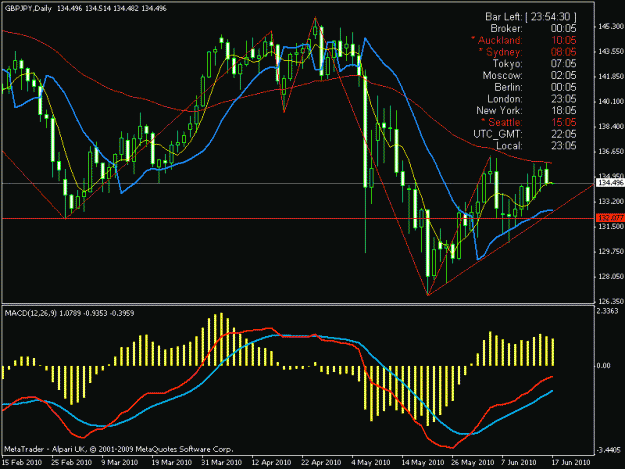This screenshot has height=469, width=625.
Task: Click the 7 Jun 2010 date label
Action: click(x=519, y=462)
